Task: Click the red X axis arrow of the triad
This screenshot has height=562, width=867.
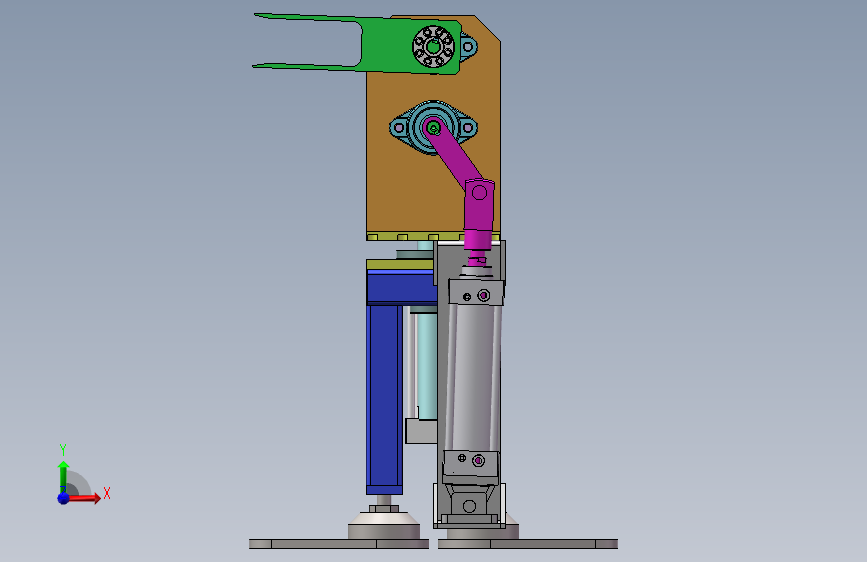Action: pos(84,498)
